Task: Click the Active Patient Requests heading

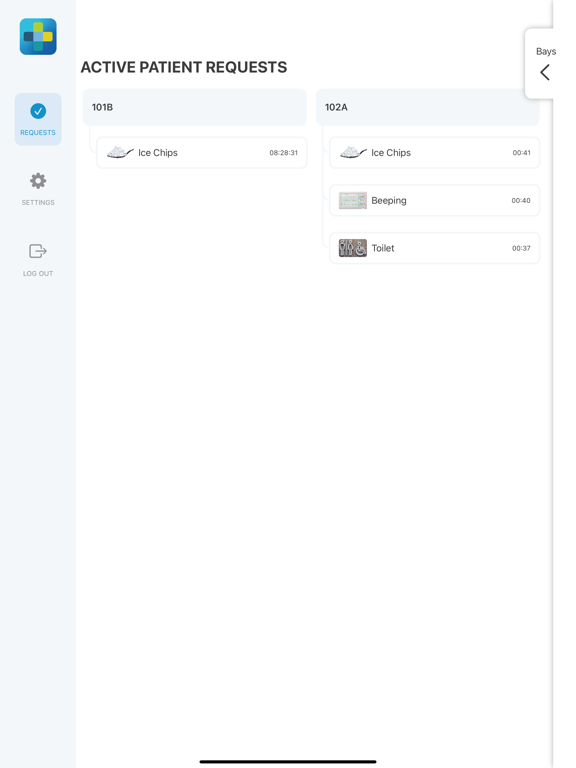Action: pos(184,68)
